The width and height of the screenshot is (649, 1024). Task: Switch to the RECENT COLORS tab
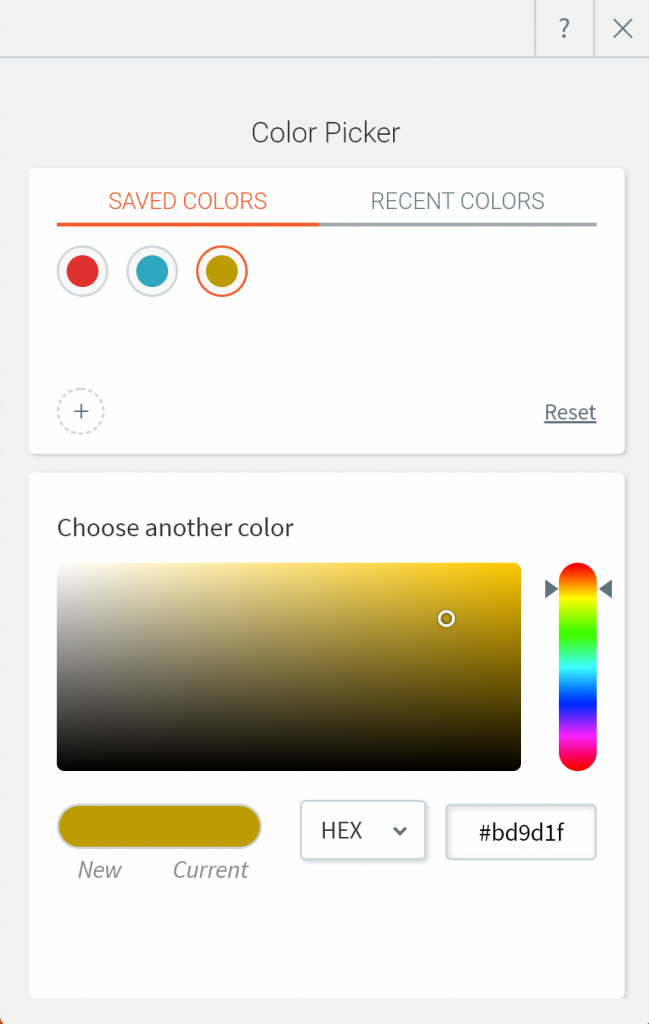457,201
